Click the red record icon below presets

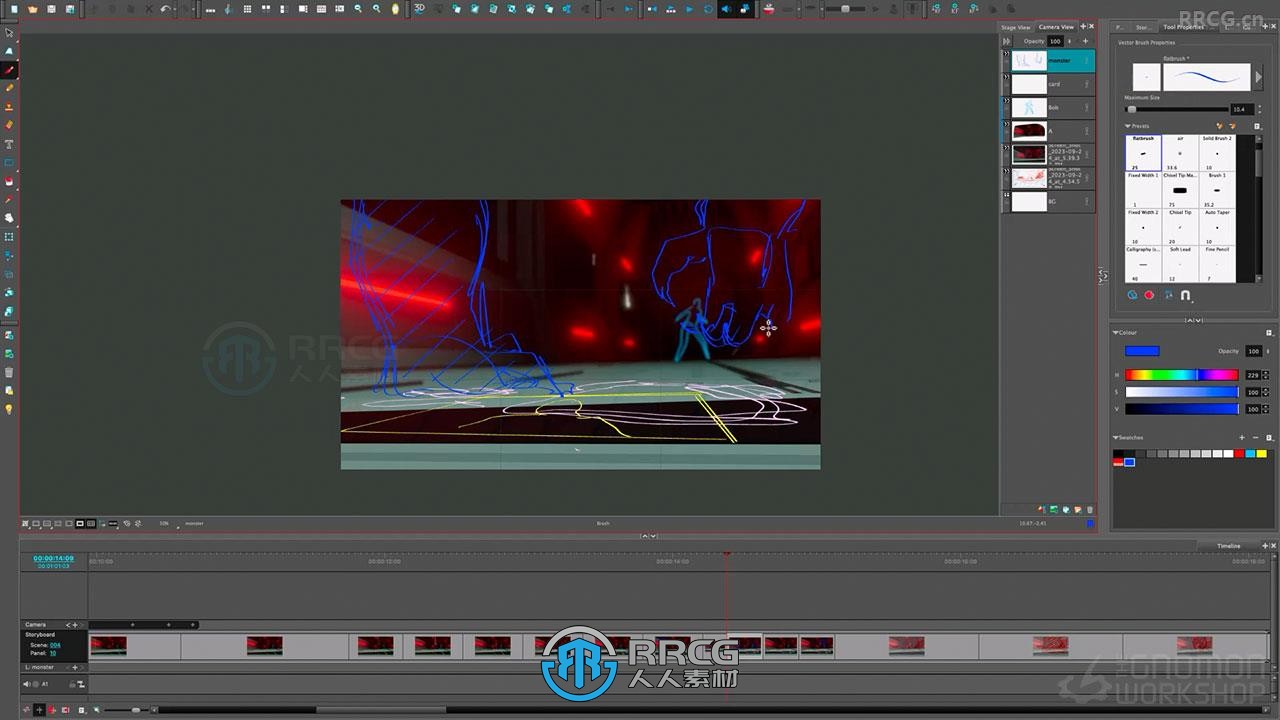point(1149,295)
